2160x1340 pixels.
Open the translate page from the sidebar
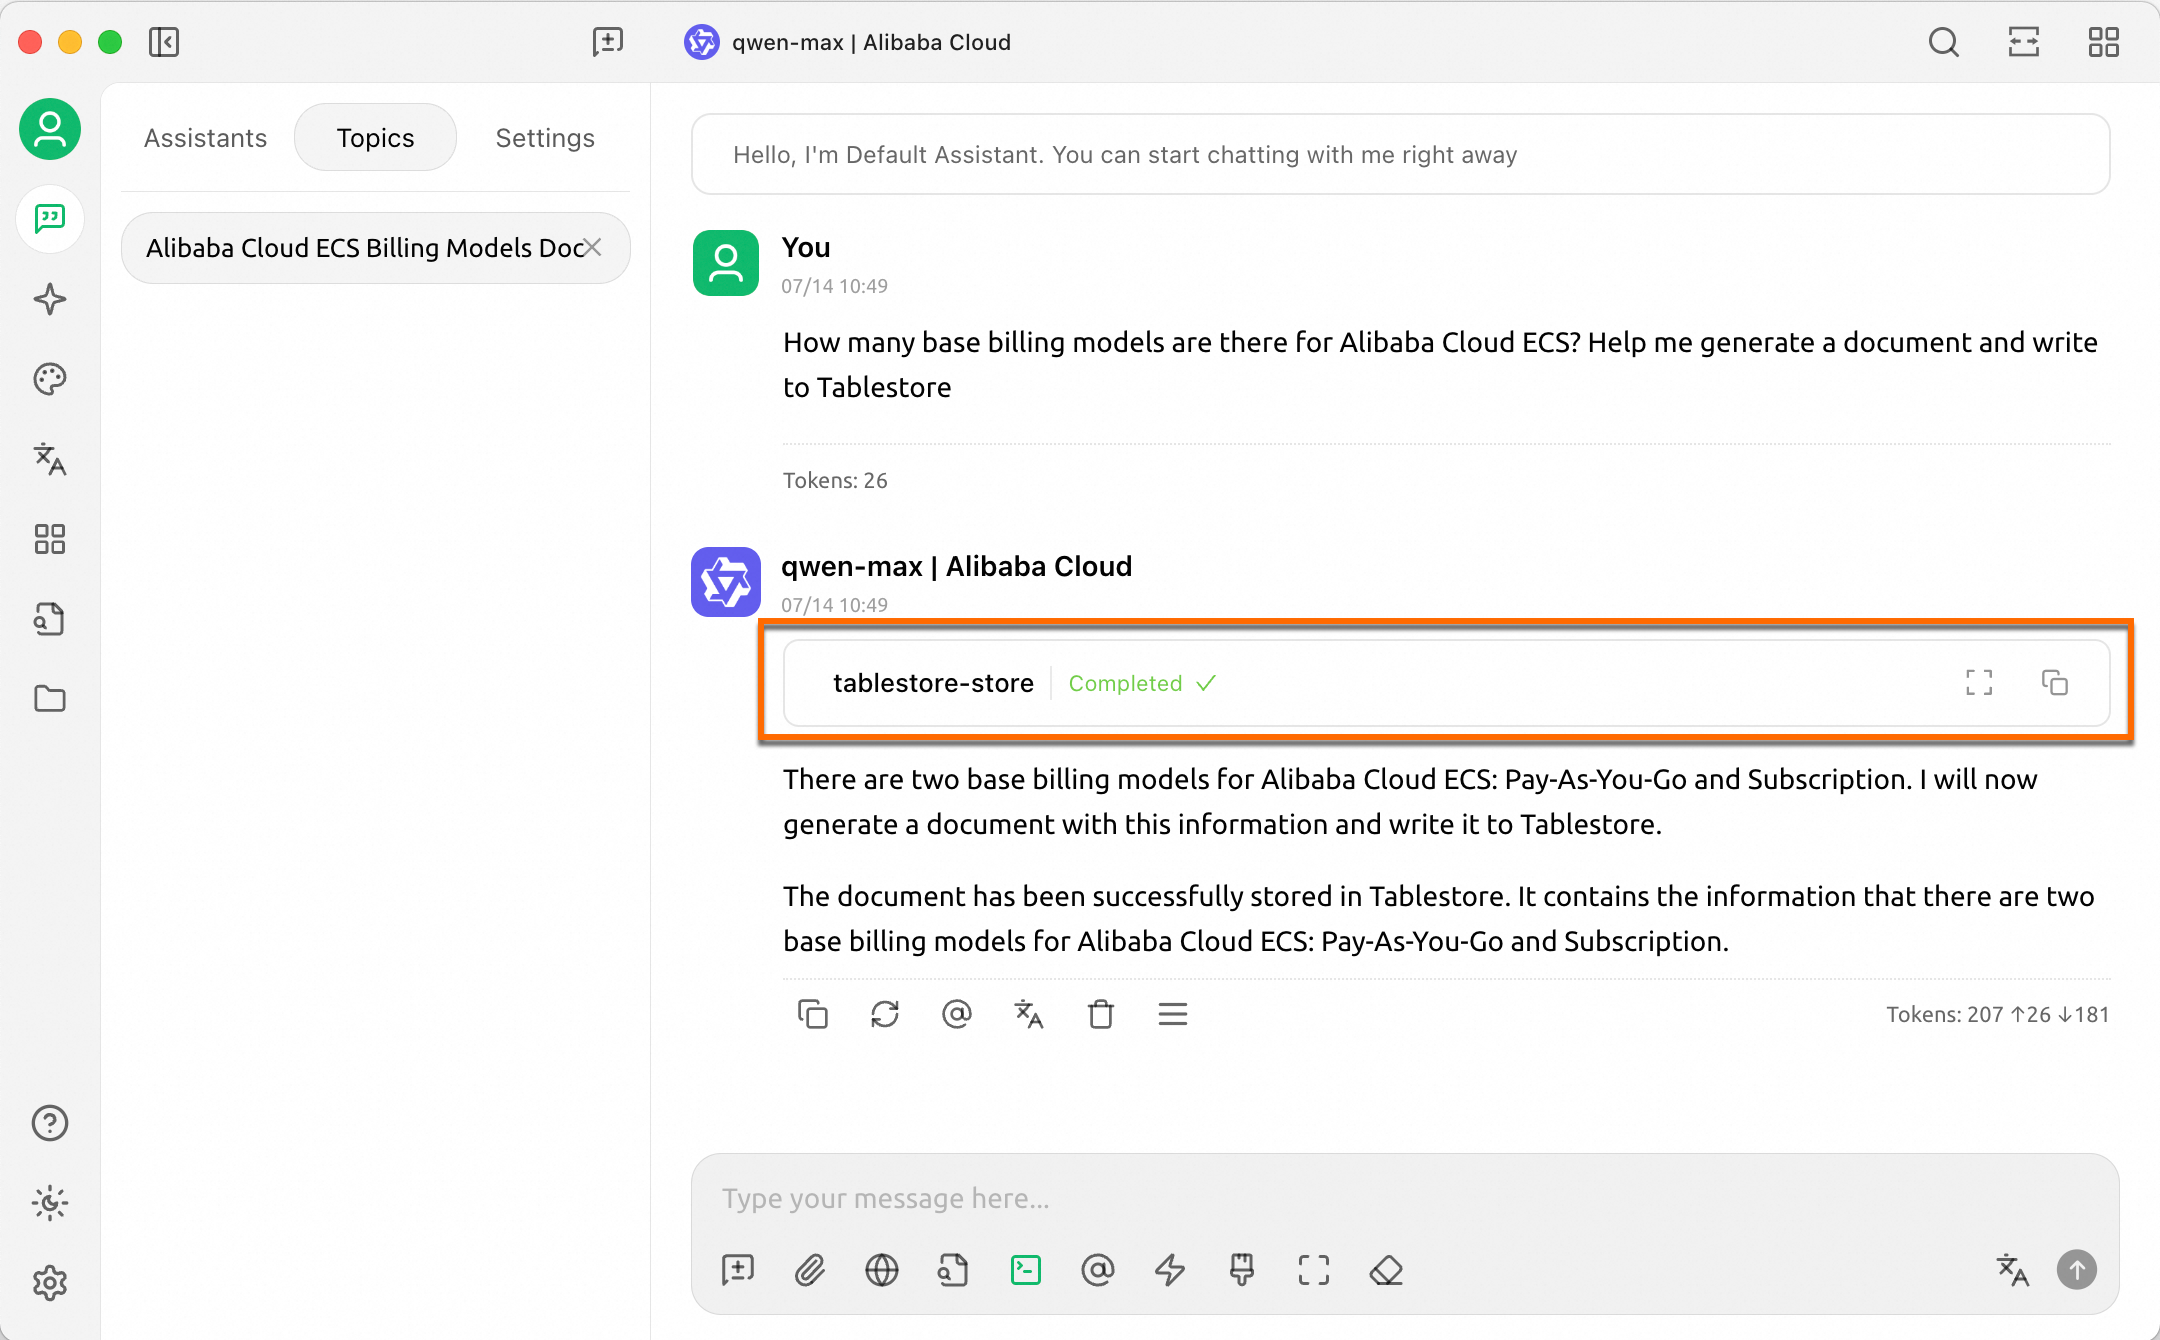[50, 459]
